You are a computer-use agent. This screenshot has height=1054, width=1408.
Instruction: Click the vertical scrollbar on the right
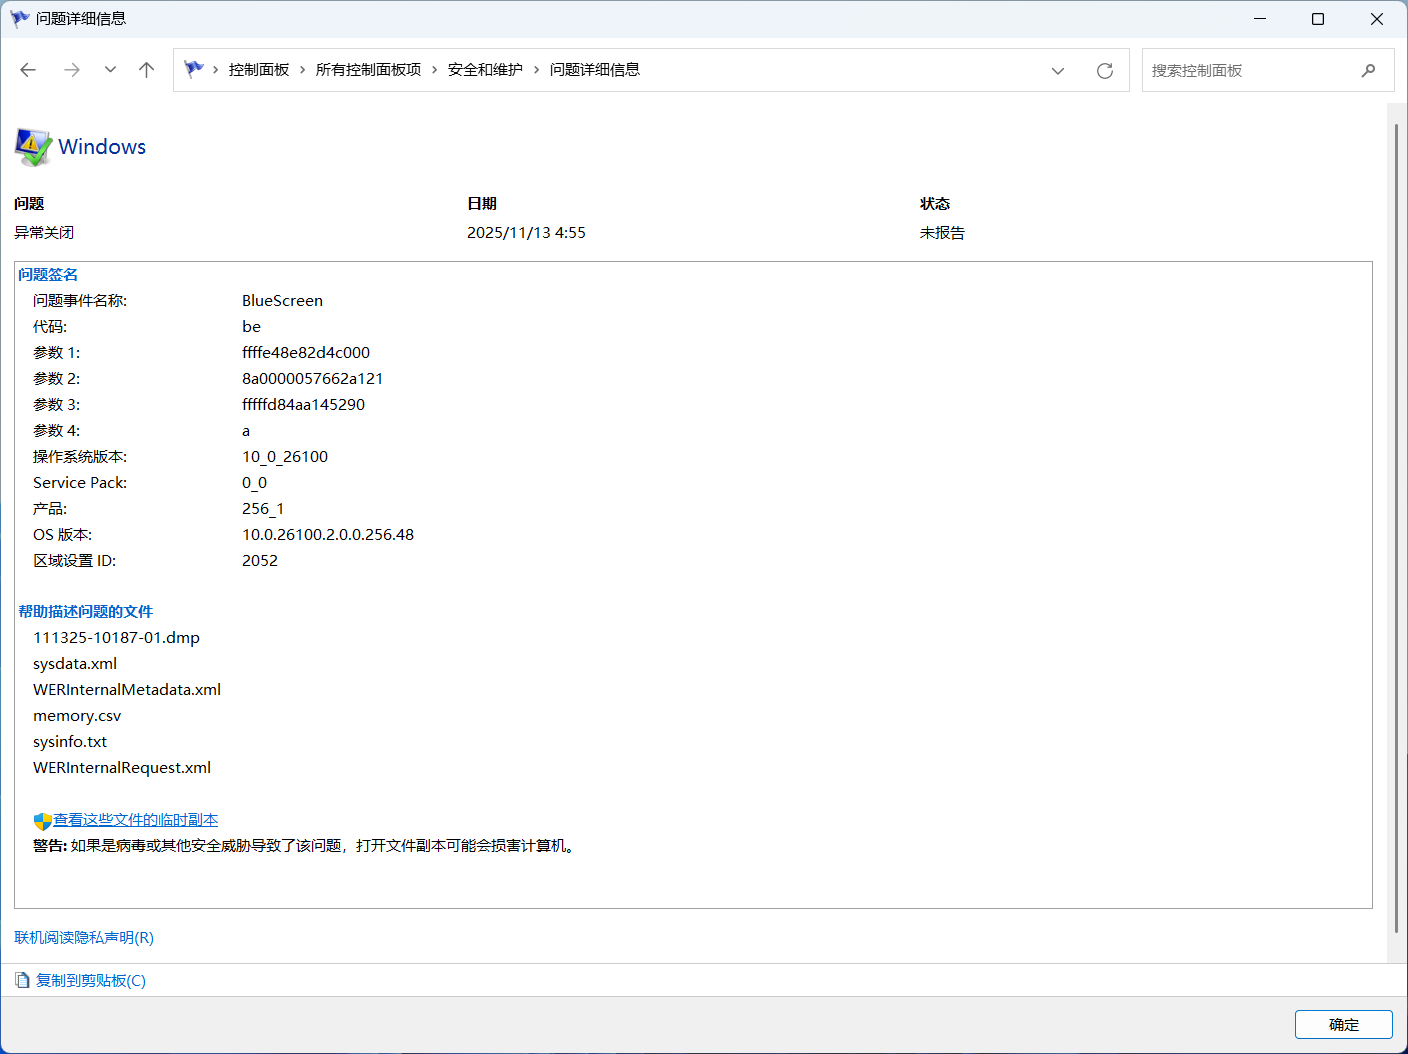point(1397,530)
